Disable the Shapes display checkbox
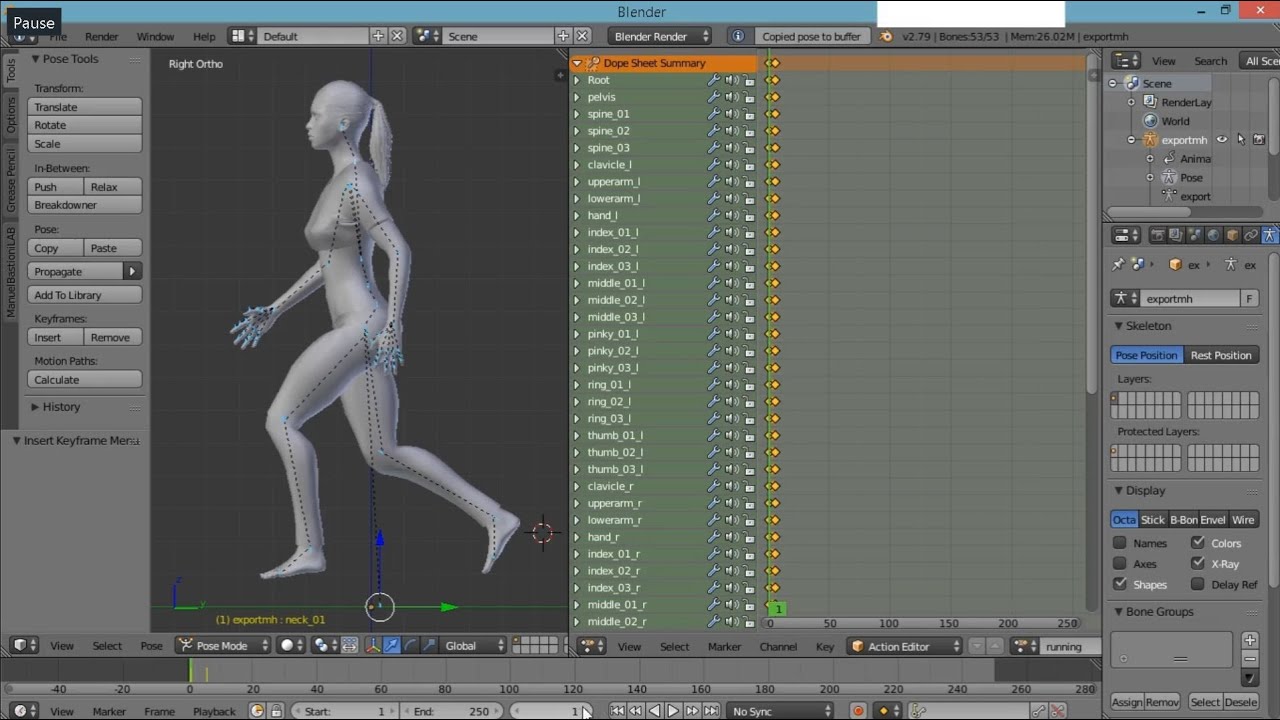The width and height of the screenshot is (1280, 720). tap(1120, 584)
